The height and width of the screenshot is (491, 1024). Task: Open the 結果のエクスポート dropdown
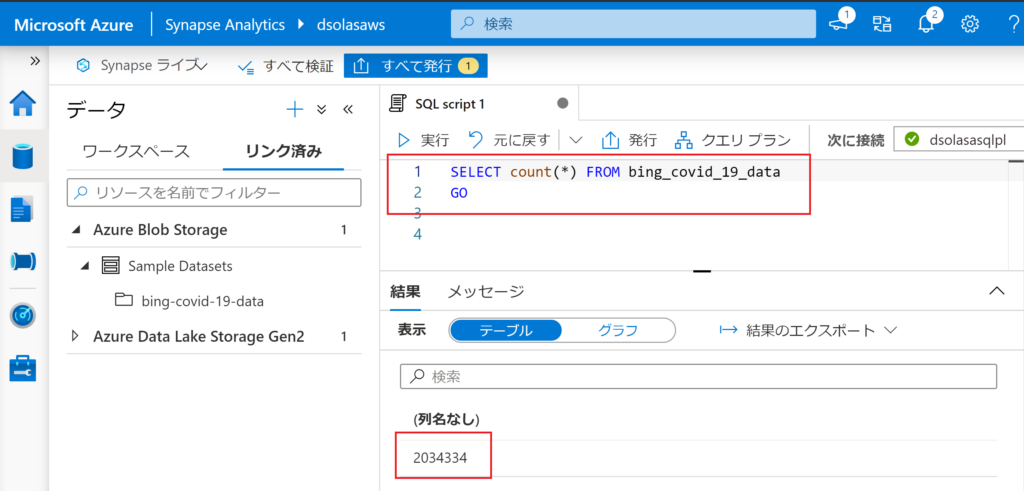click(x=808, y=330)
